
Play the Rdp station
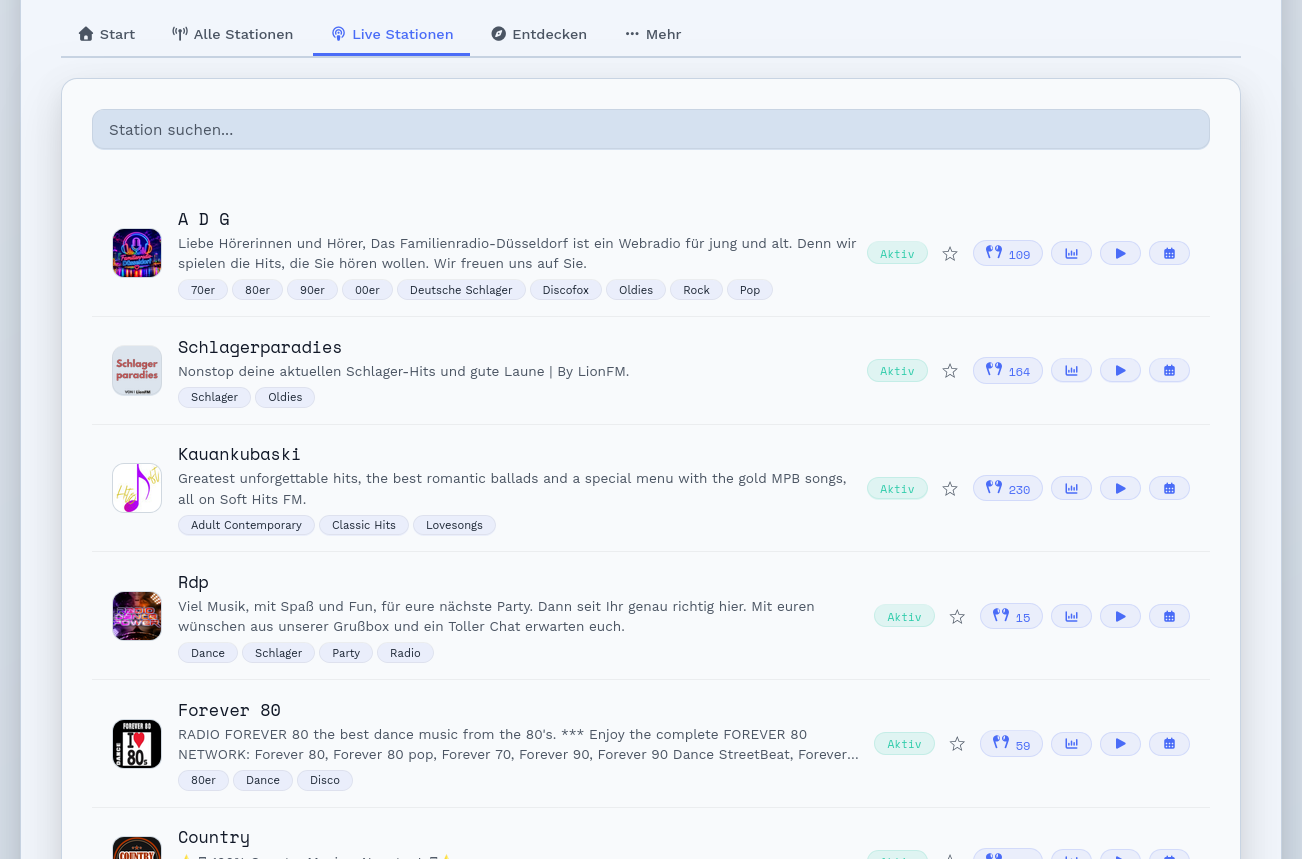tap(1120, 617)
